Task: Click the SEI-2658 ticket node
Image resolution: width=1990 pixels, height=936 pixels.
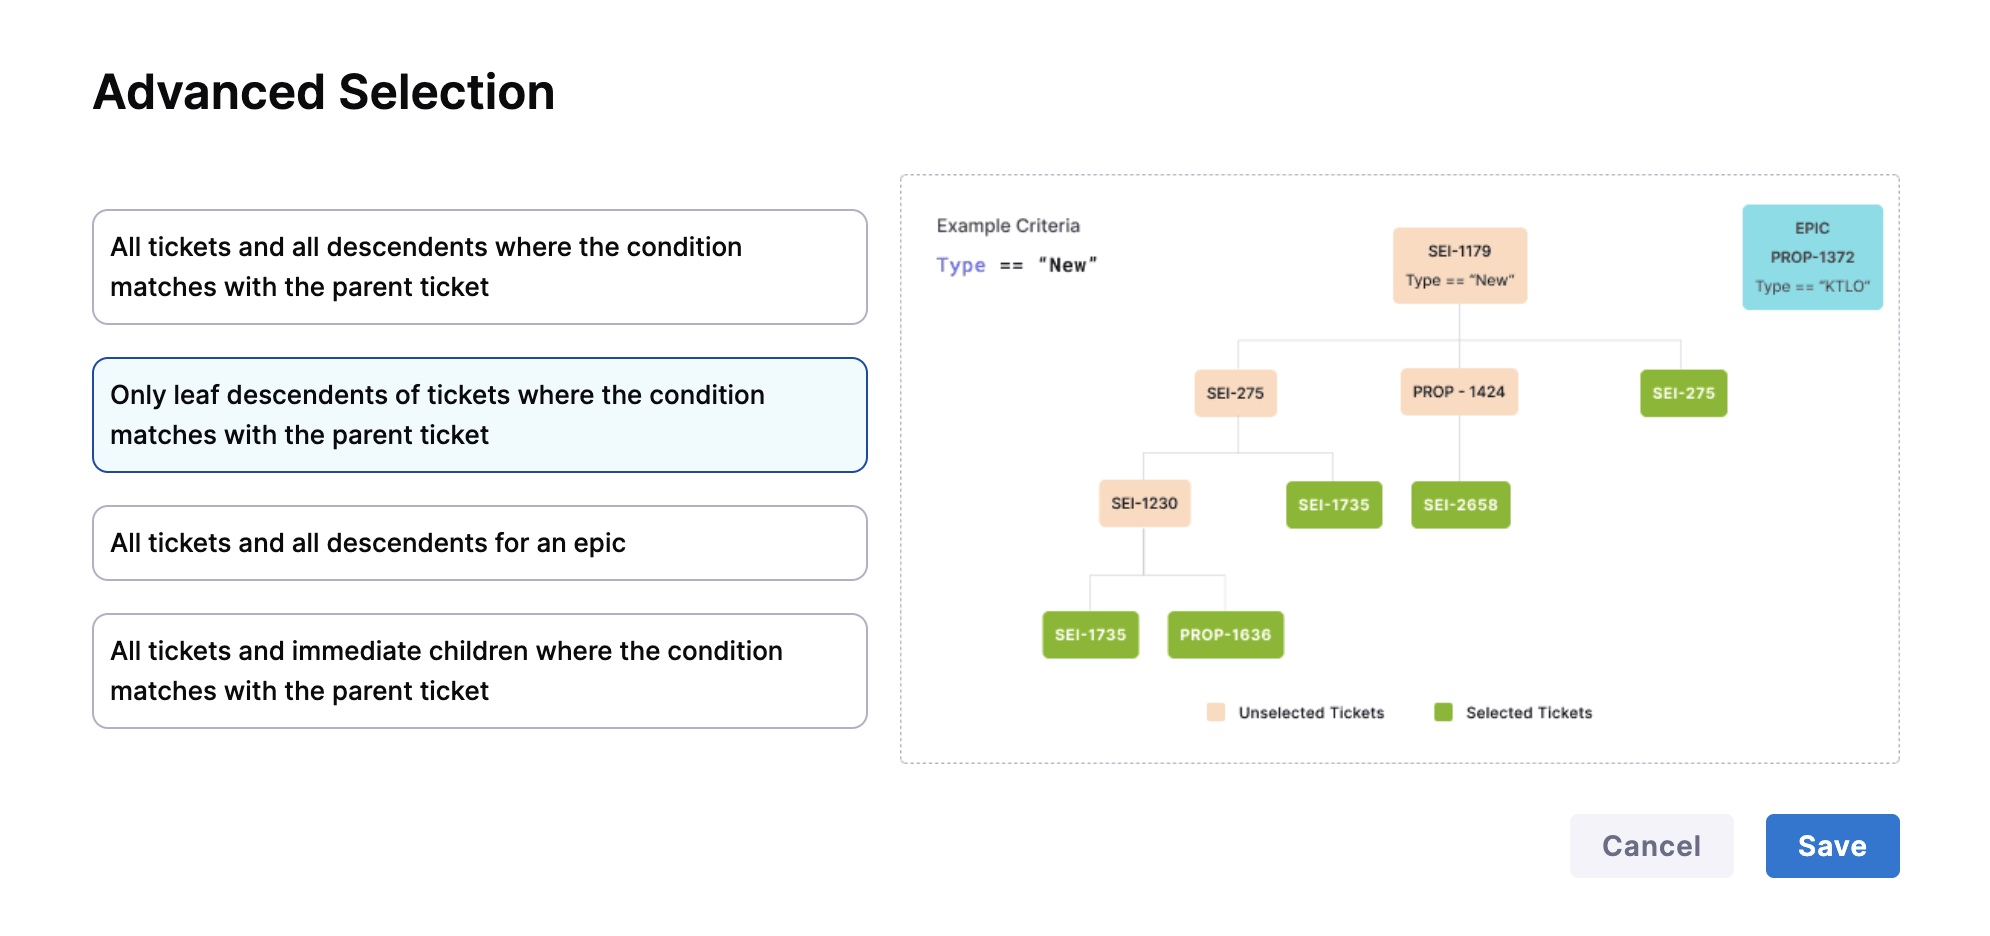Action: click(1460, 505)
